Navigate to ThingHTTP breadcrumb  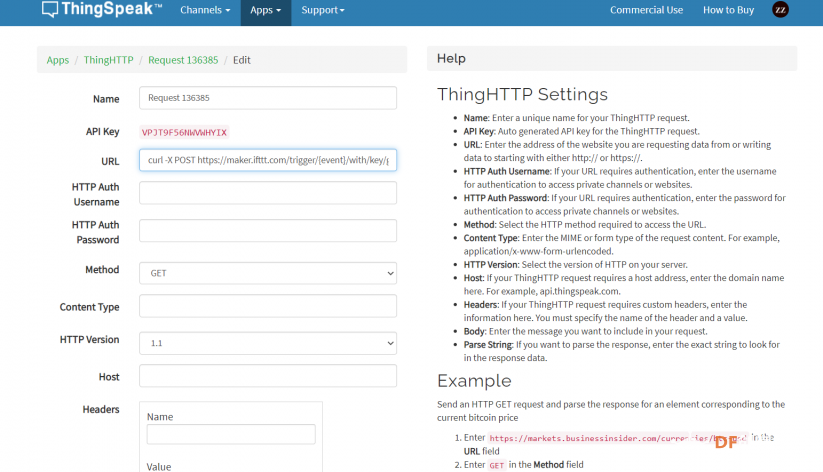[109, 60]
